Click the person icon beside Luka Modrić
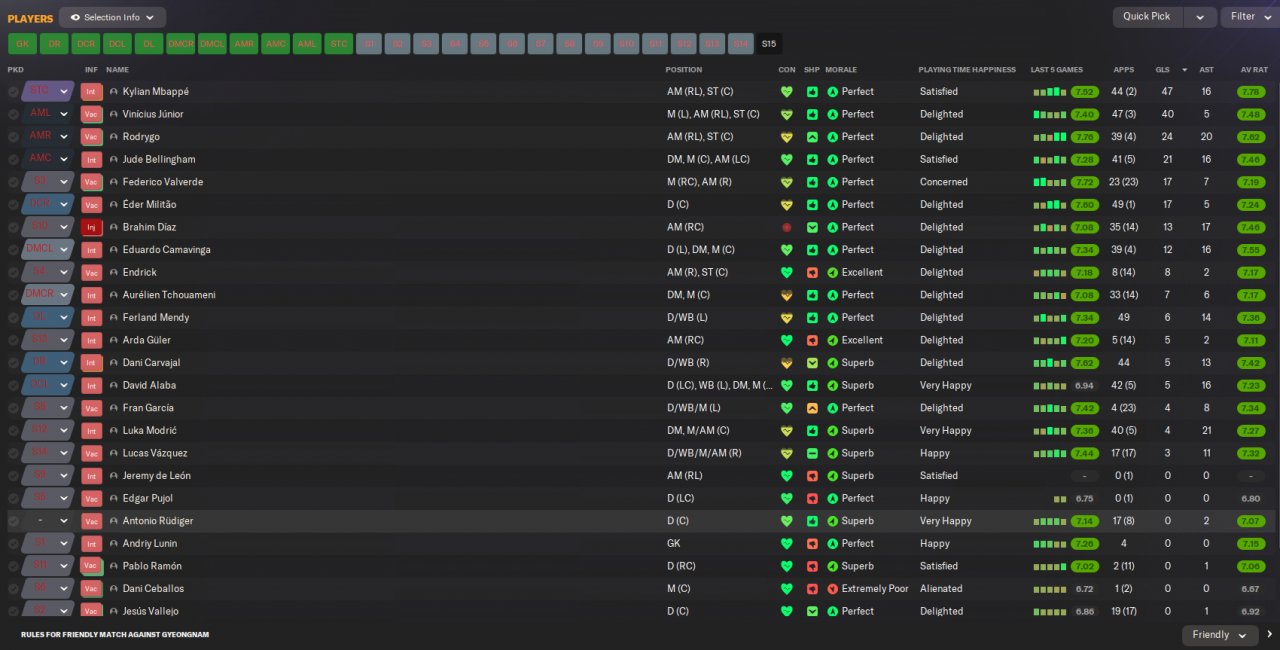The height and width of the screenshot is (650, 1280). click(x=114, y=431)
